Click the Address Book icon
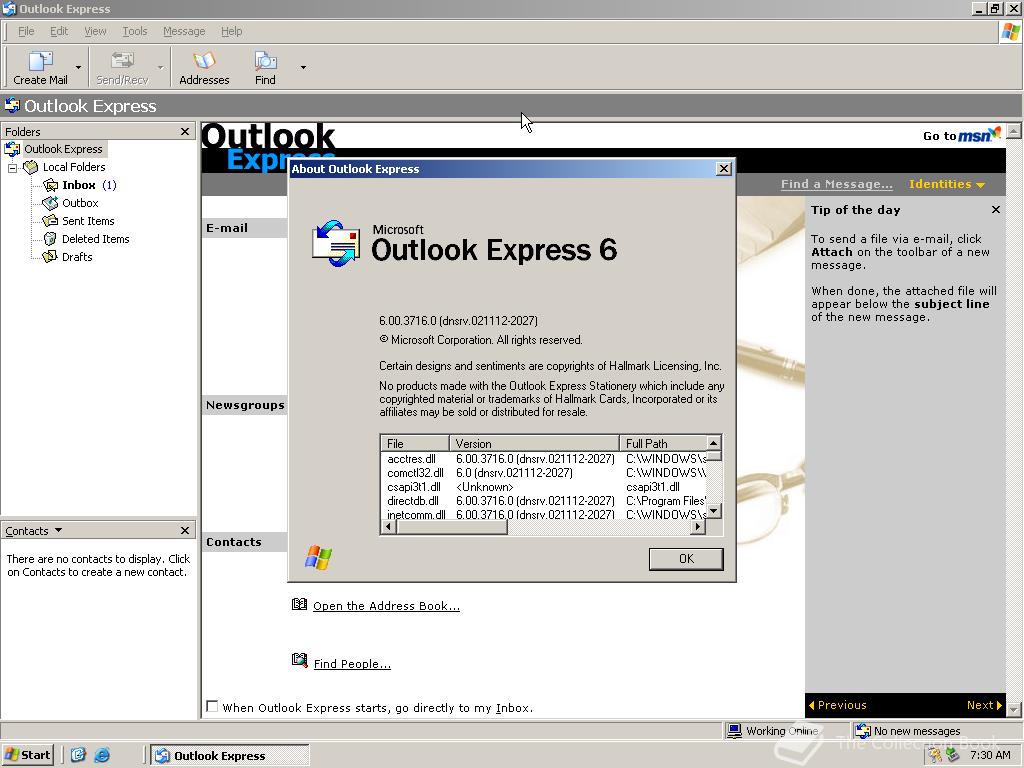The width and height of the screenshot is (1024, 768). pos(299,604)
